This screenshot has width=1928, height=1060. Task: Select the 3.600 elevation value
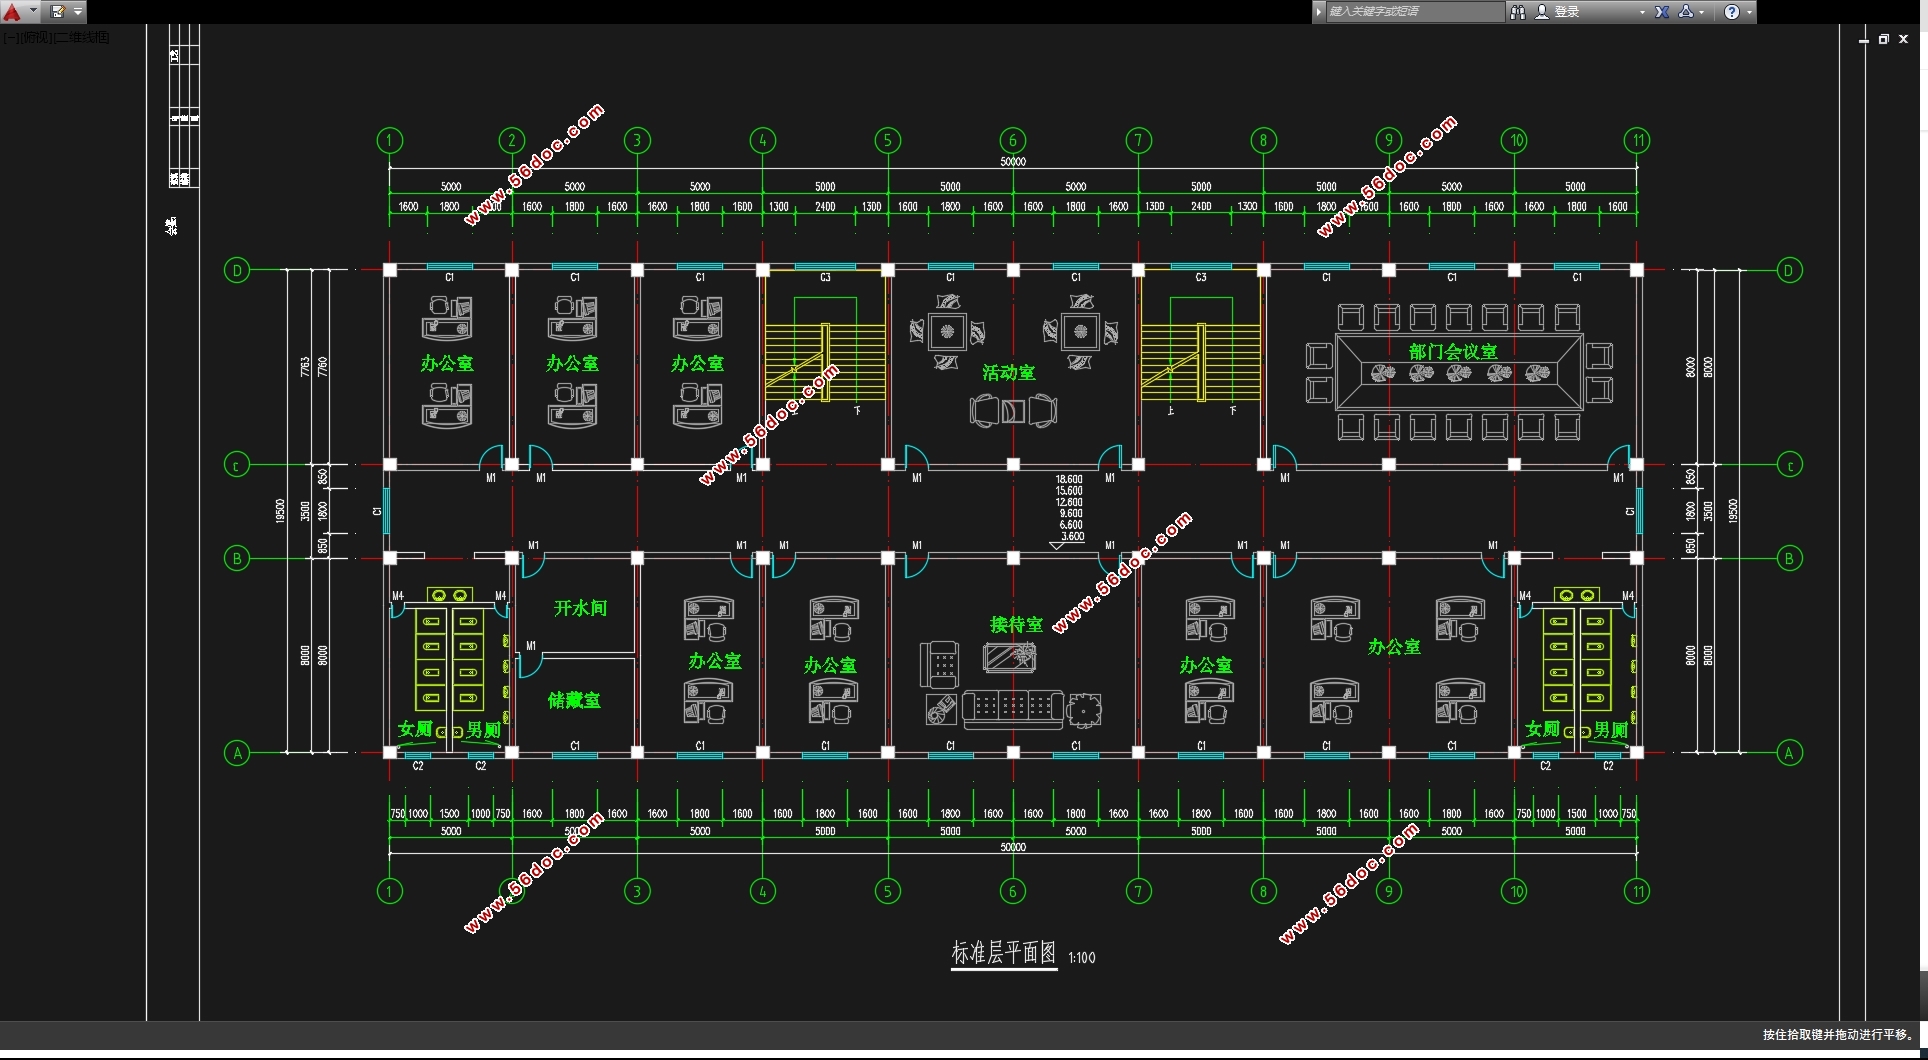pos(1072,536)
